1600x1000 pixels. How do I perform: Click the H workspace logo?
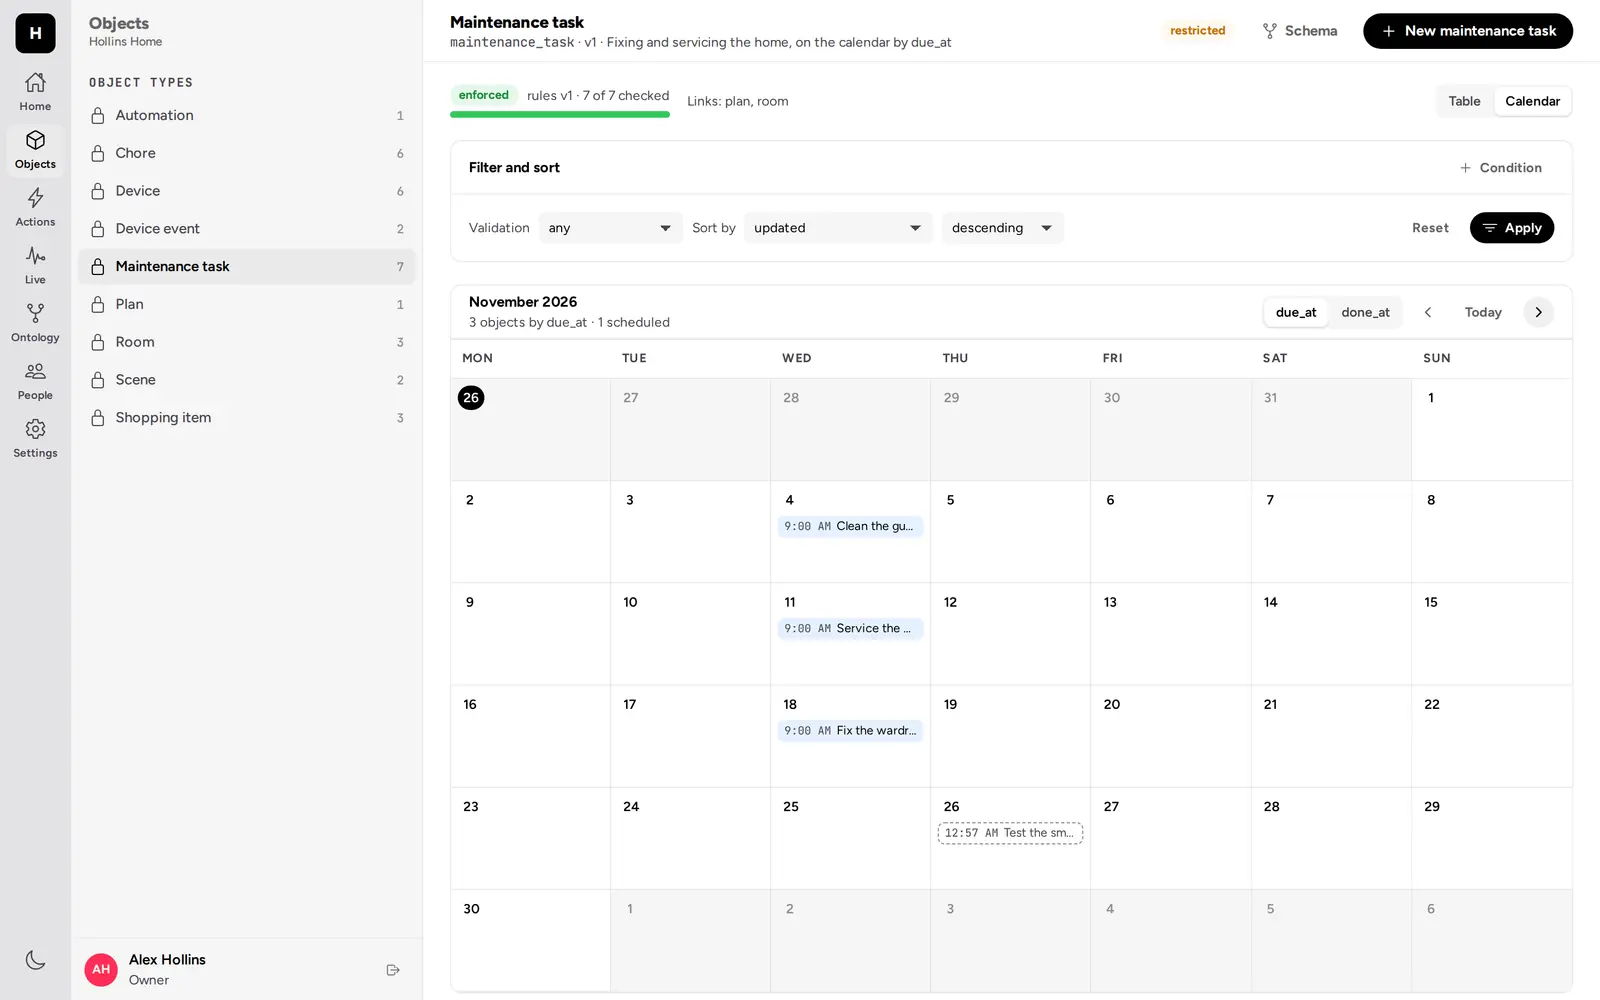(x=35, y=33)
